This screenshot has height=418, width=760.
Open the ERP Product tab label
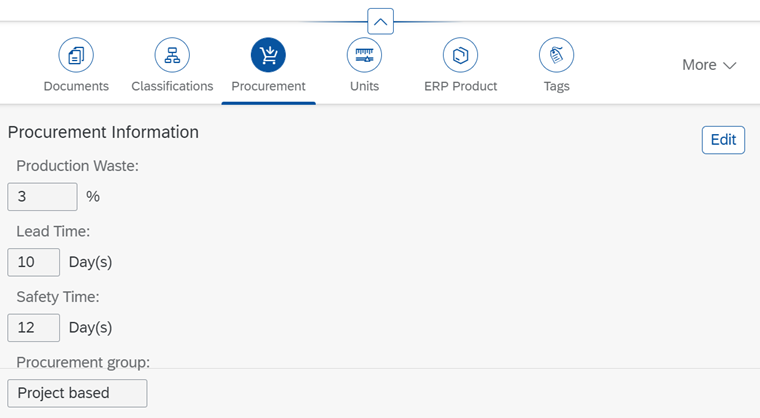coord(460,86)
